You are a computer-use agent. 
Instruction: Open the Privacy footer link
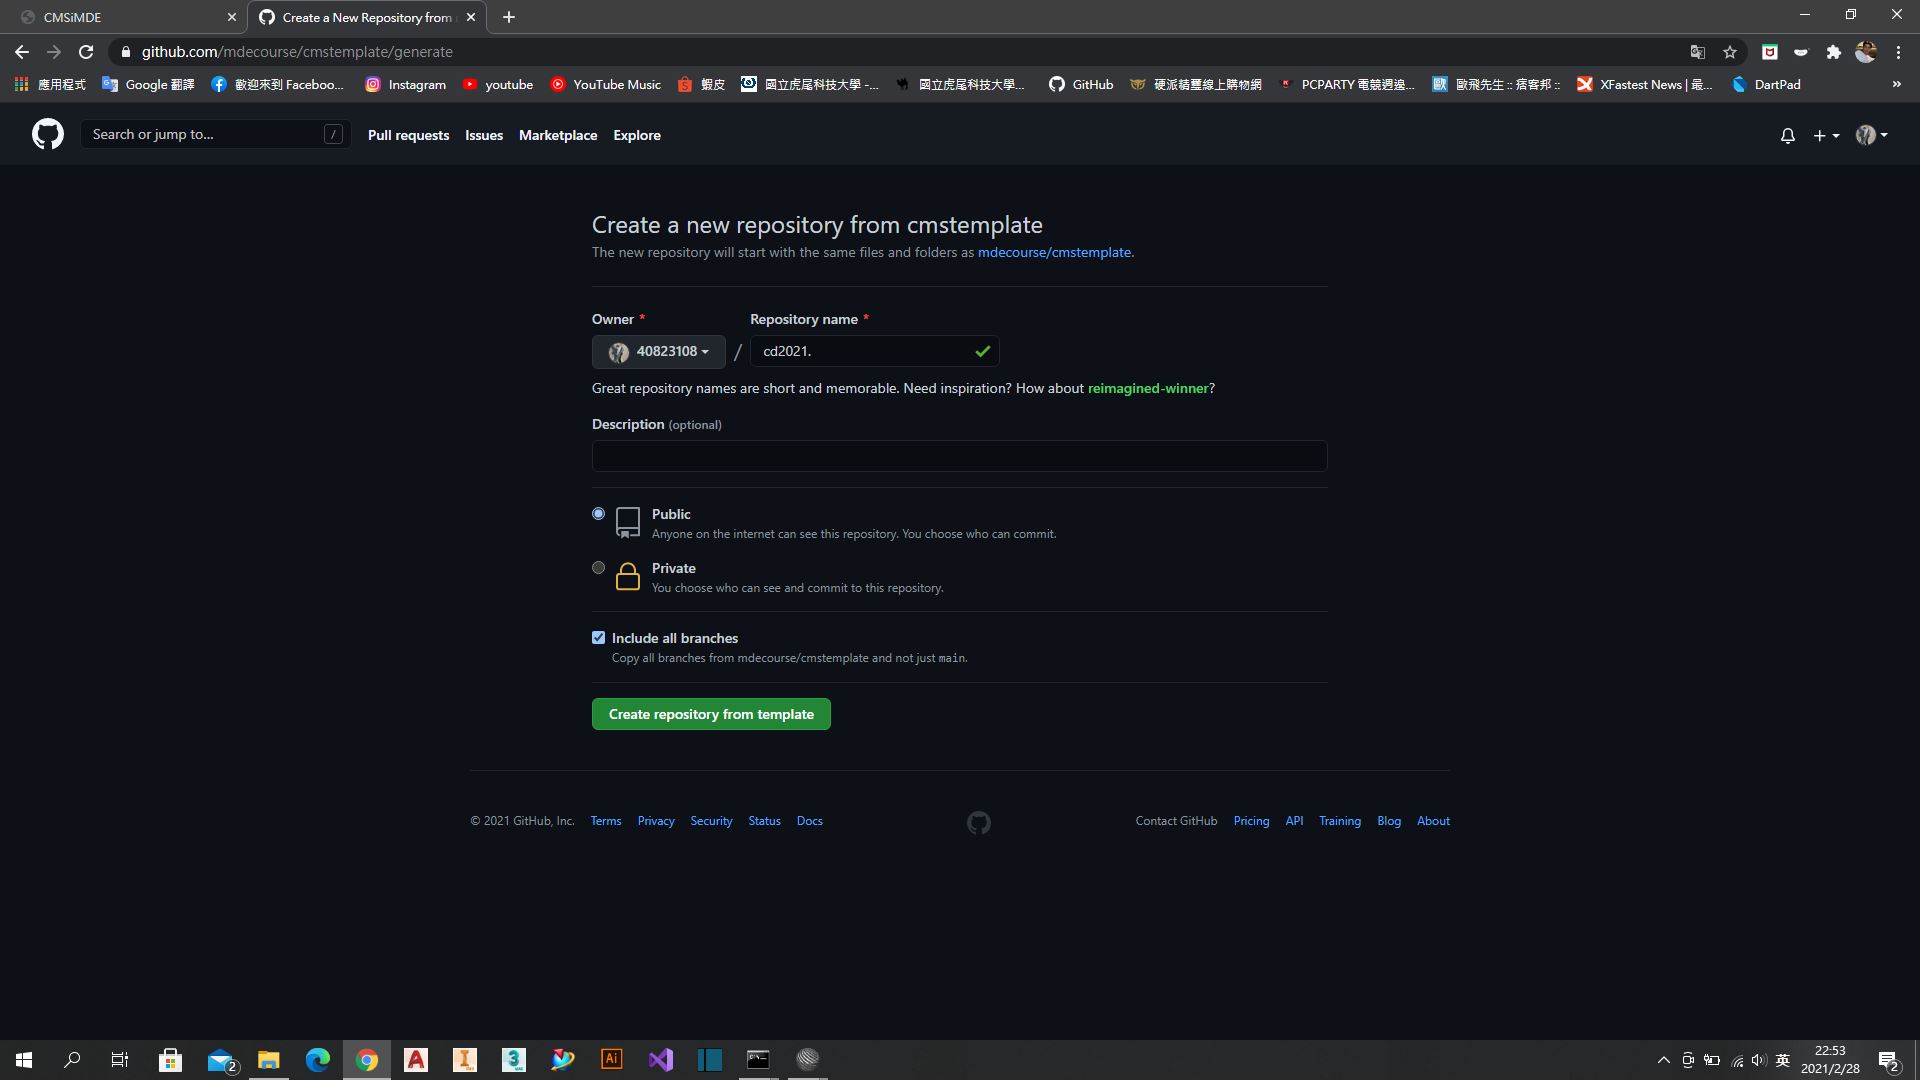656,821
